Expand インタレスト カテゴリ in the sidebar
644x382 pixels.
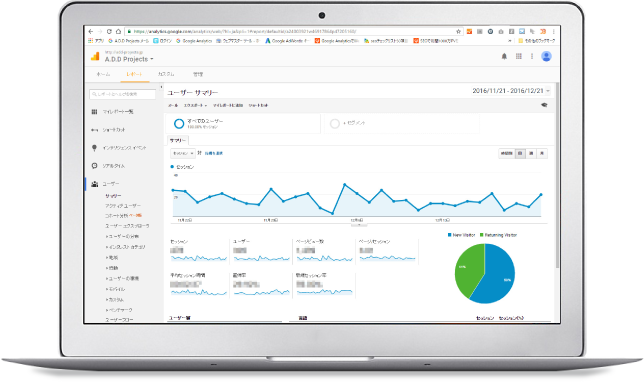(x=125, y=247)
